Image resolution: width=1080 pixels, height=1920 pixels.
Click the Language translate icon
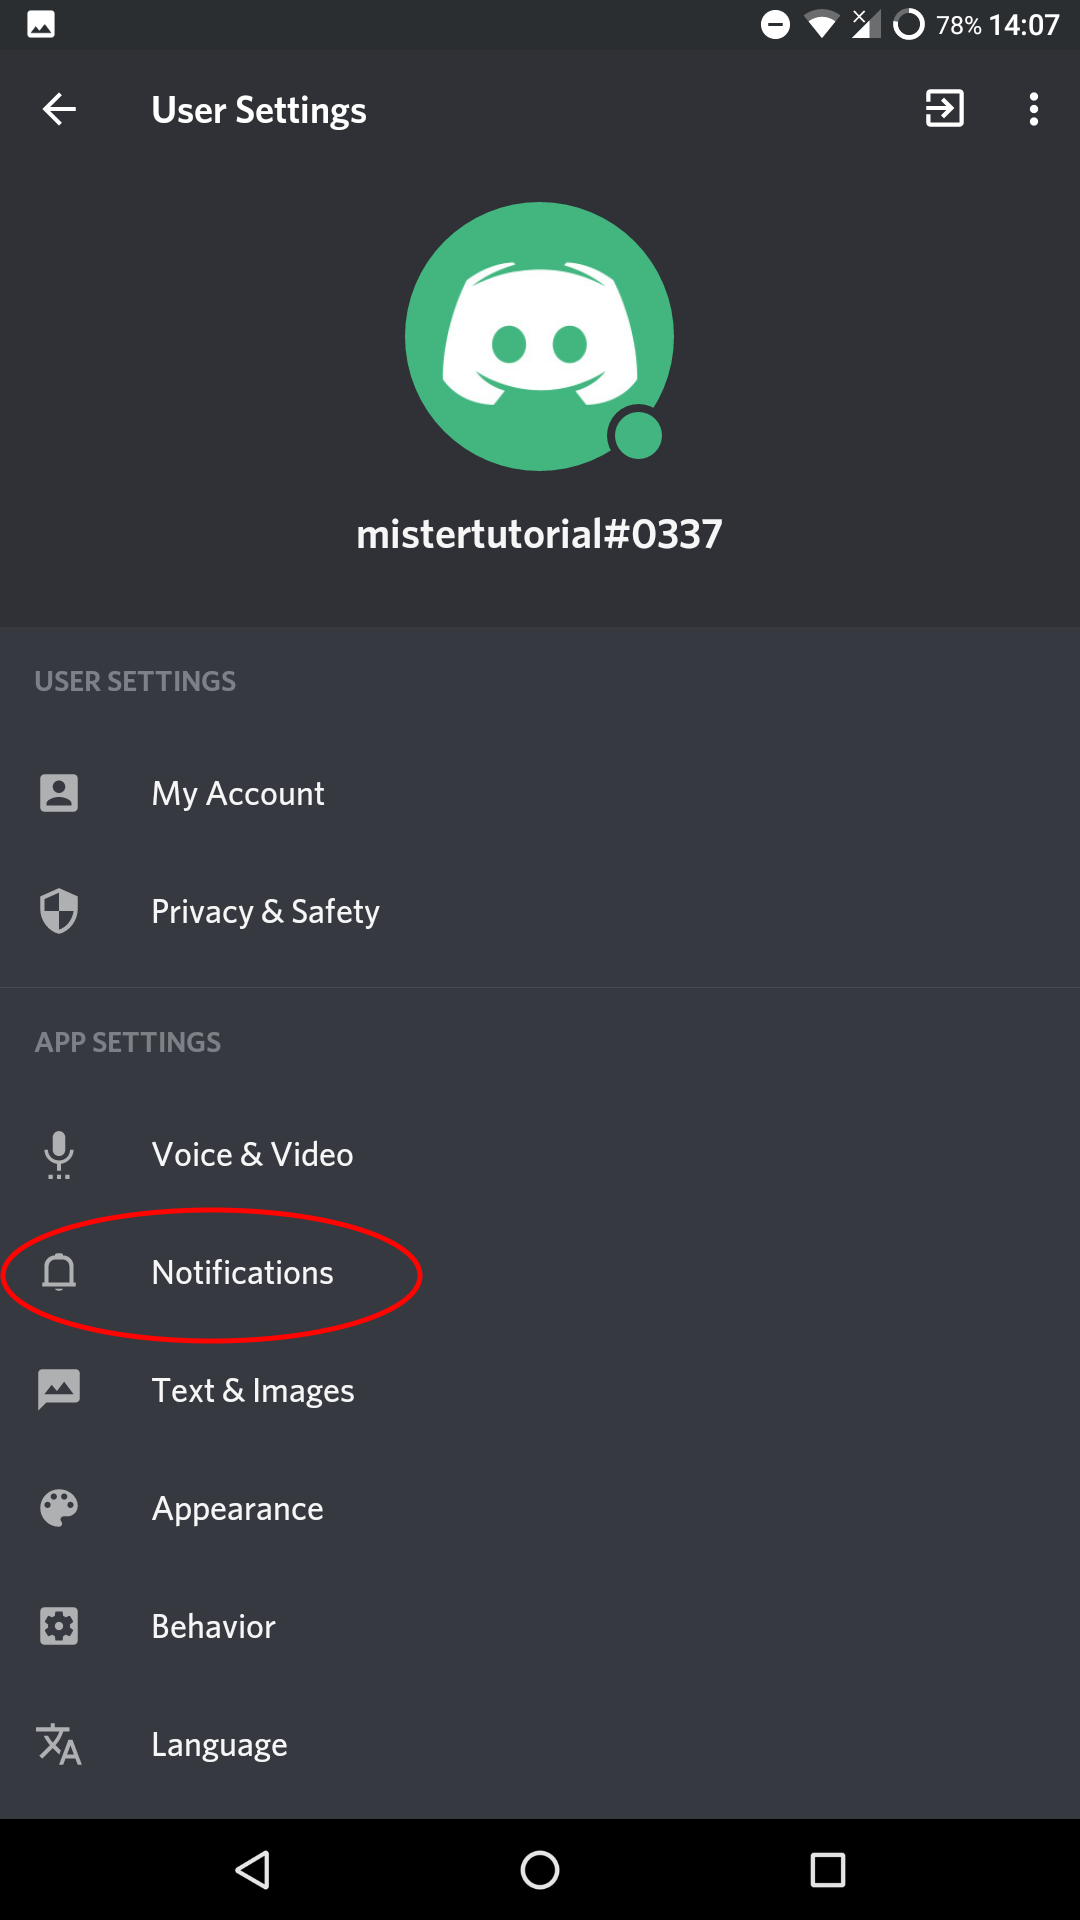[x=59, y=1744]
